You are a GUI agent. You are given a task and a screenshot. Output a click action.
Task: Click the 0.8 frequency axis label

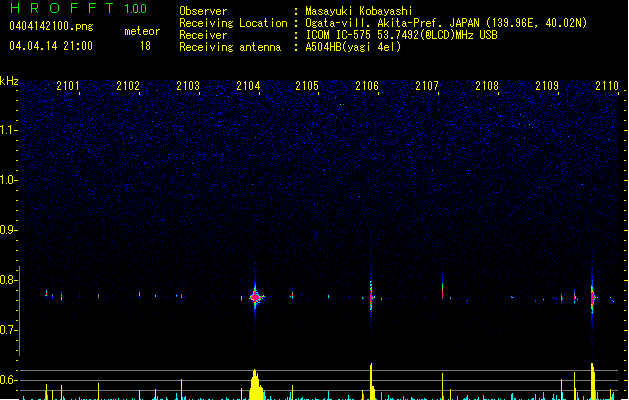(9, 280)
